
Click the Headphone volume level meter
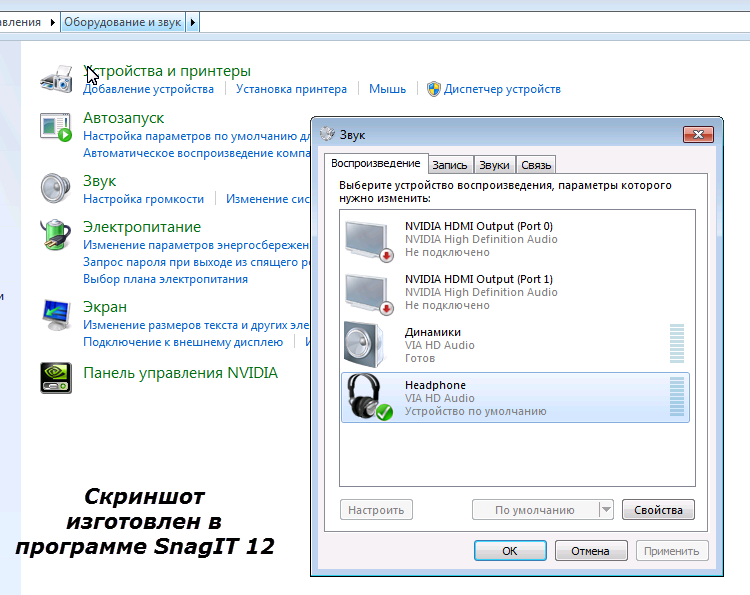(677, 397)
